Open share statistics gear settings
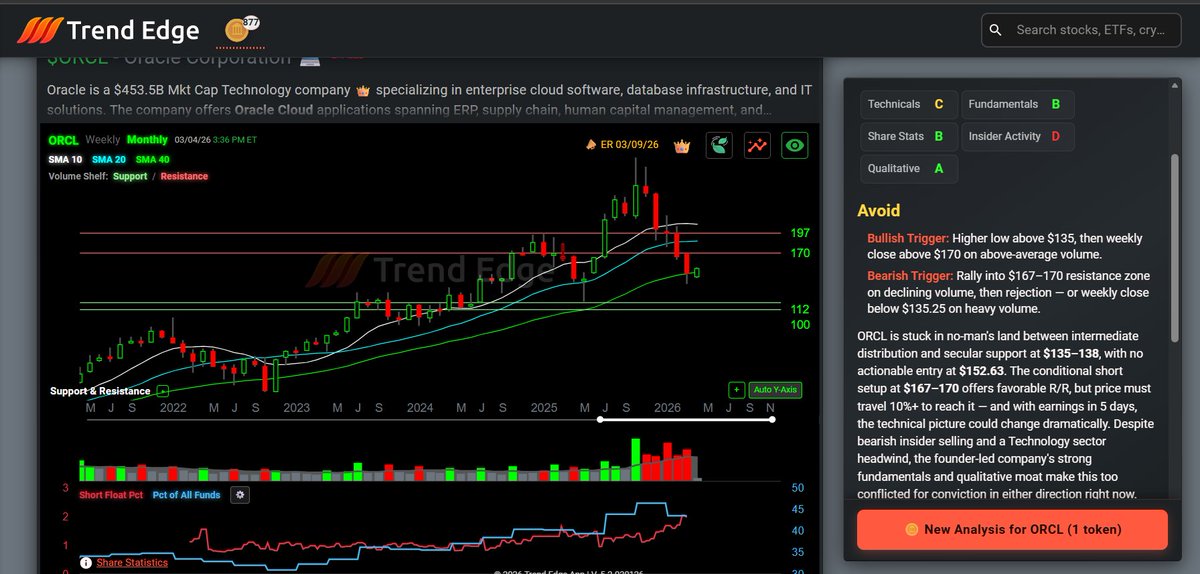1200x574 pixels. click(x=239, y=494)
